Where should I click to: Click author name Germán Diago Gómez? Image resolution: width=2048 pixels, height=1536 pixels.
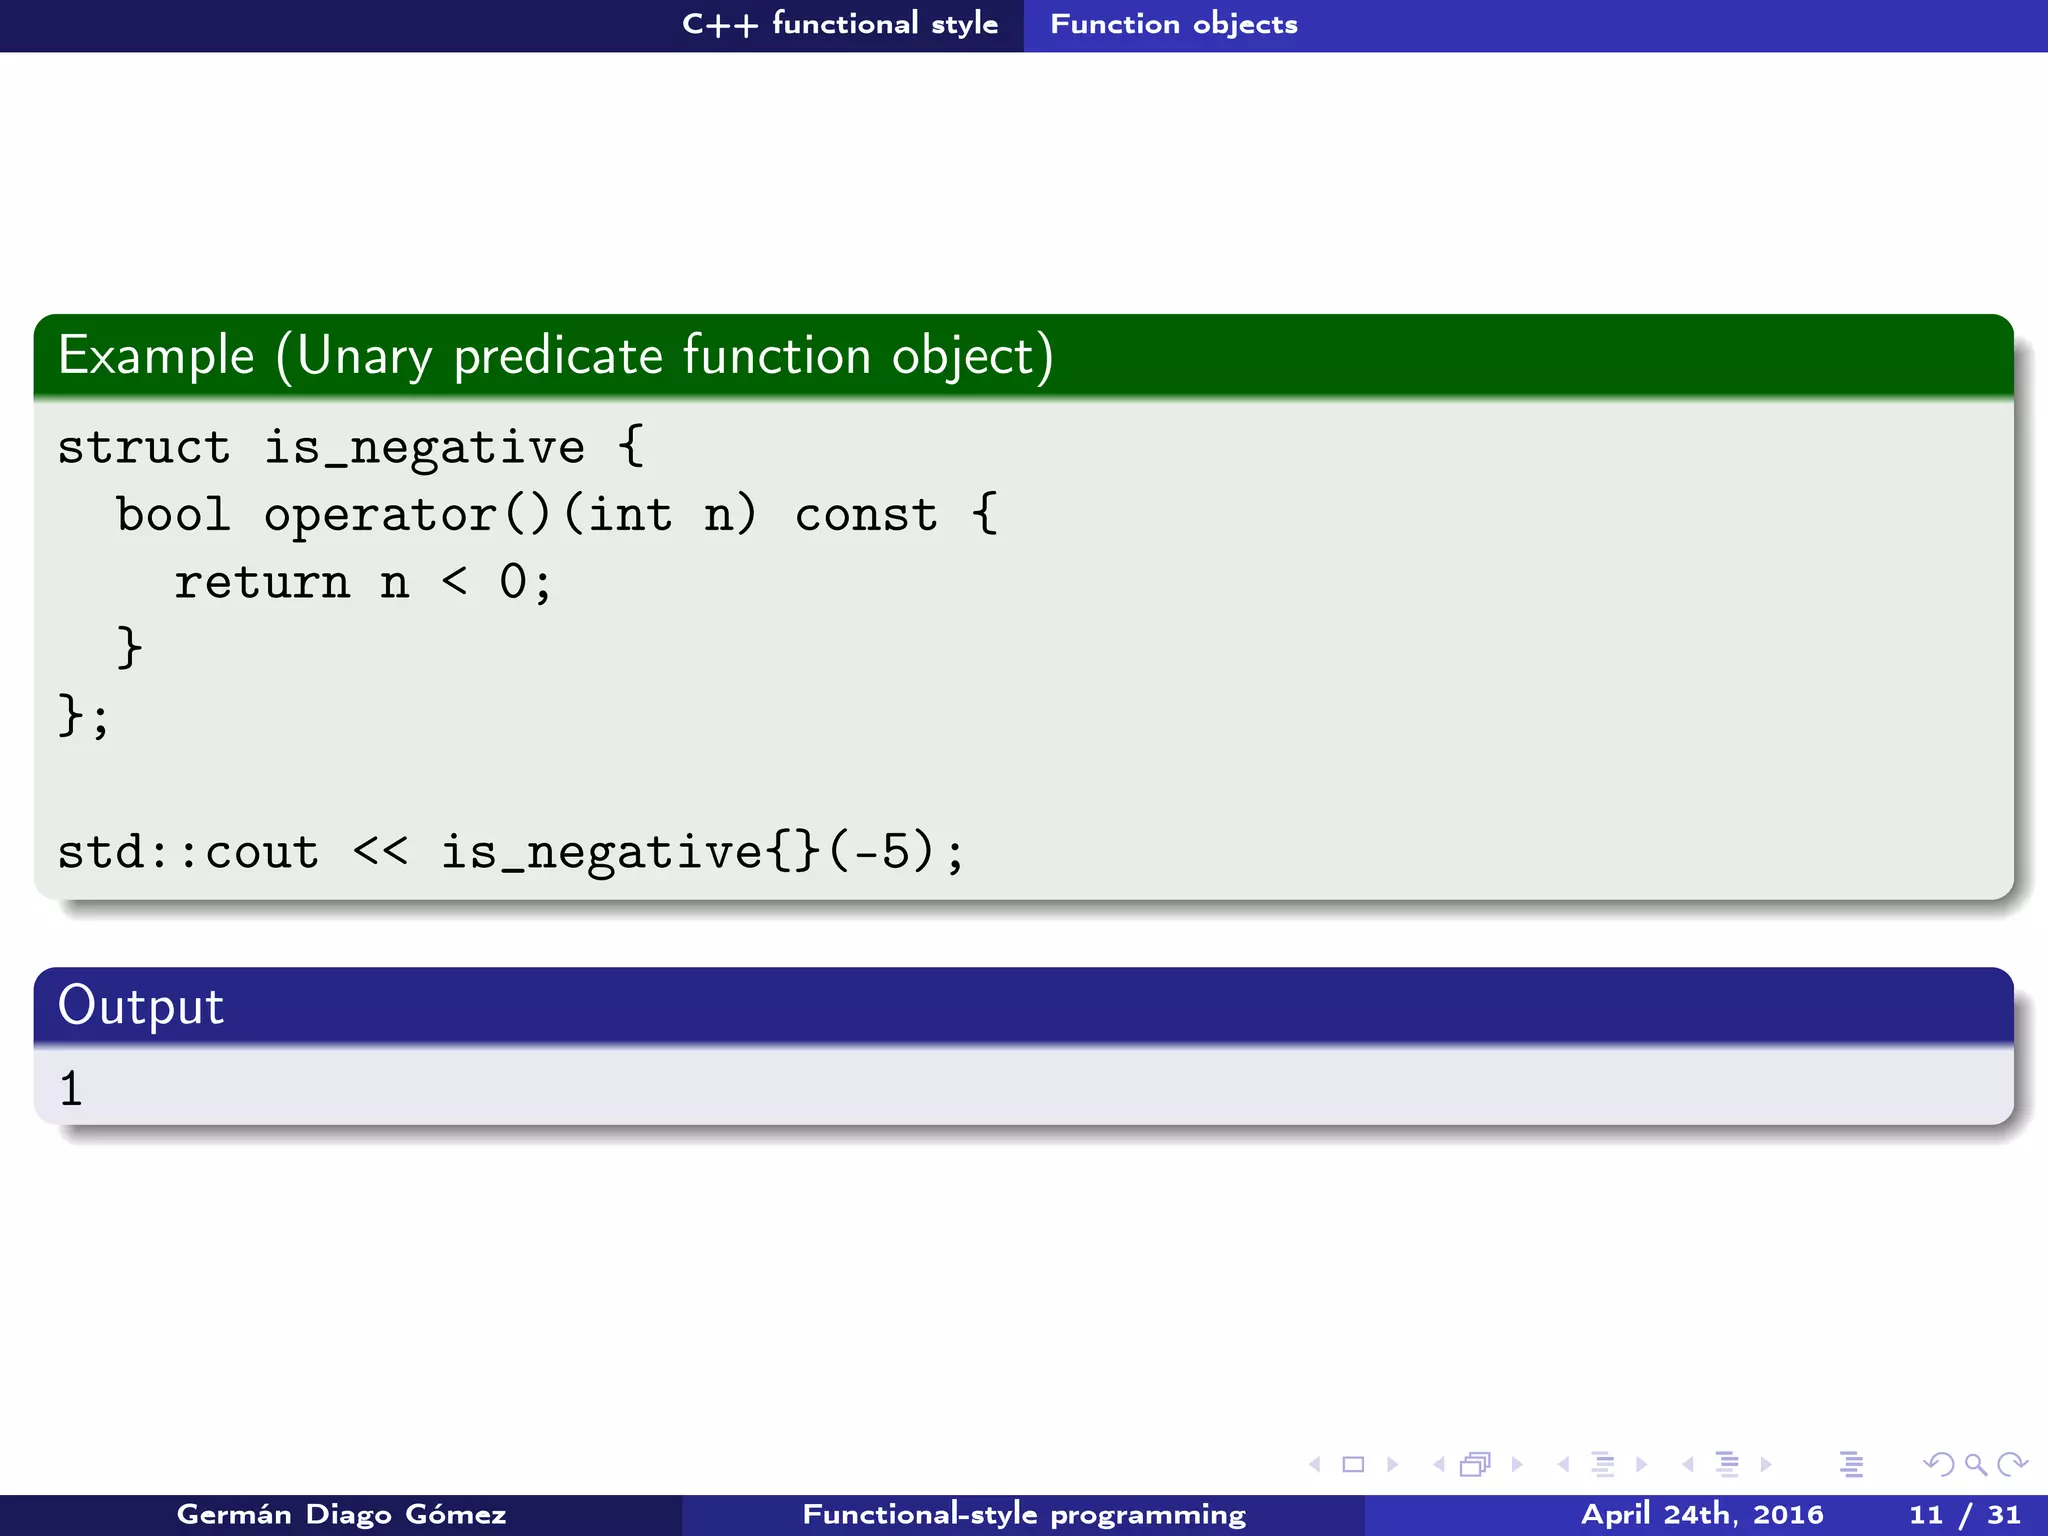pos(341,1515)
